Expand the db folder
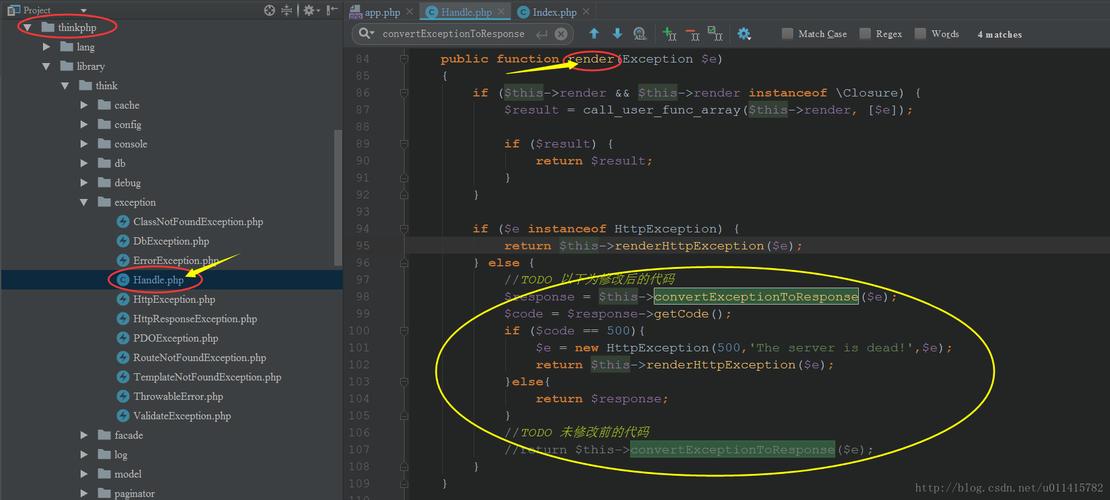 click(x=84, y=164)
